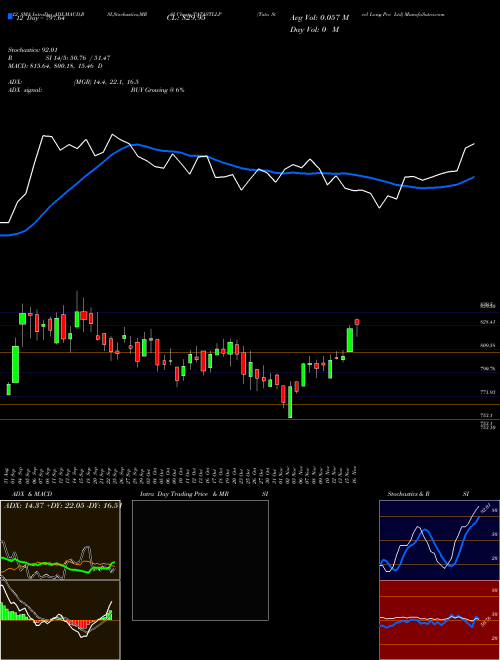Click the BUY Growing @ 6% signal text

(157, 90)
